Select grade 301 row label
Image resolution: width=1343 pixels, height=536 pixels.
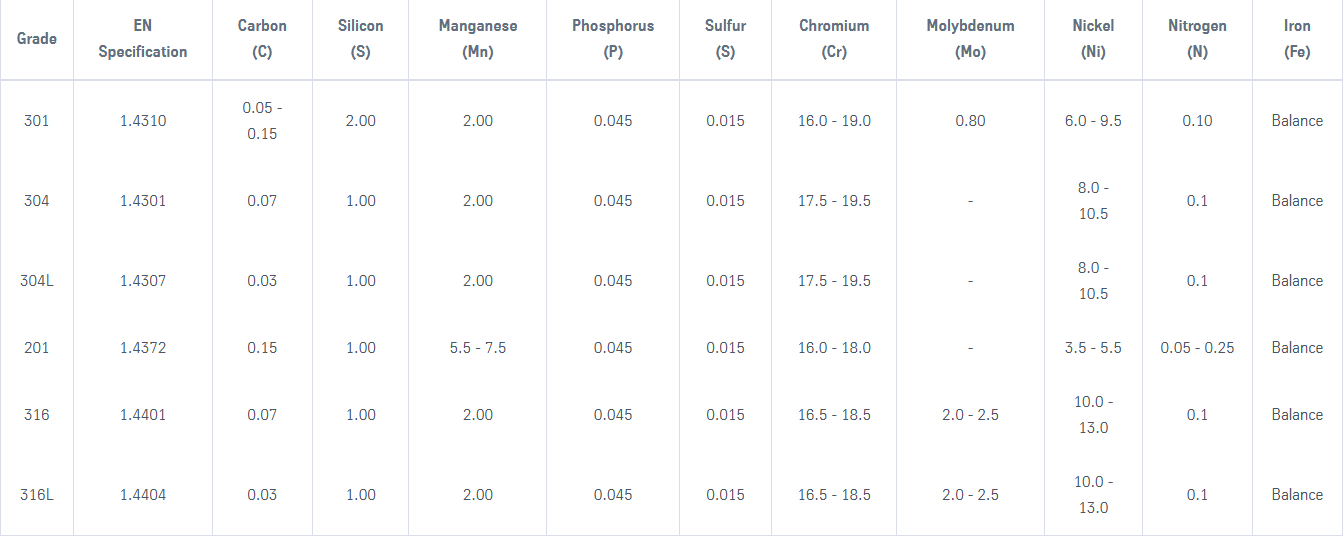pyautogui.click(x=37, y=121)
